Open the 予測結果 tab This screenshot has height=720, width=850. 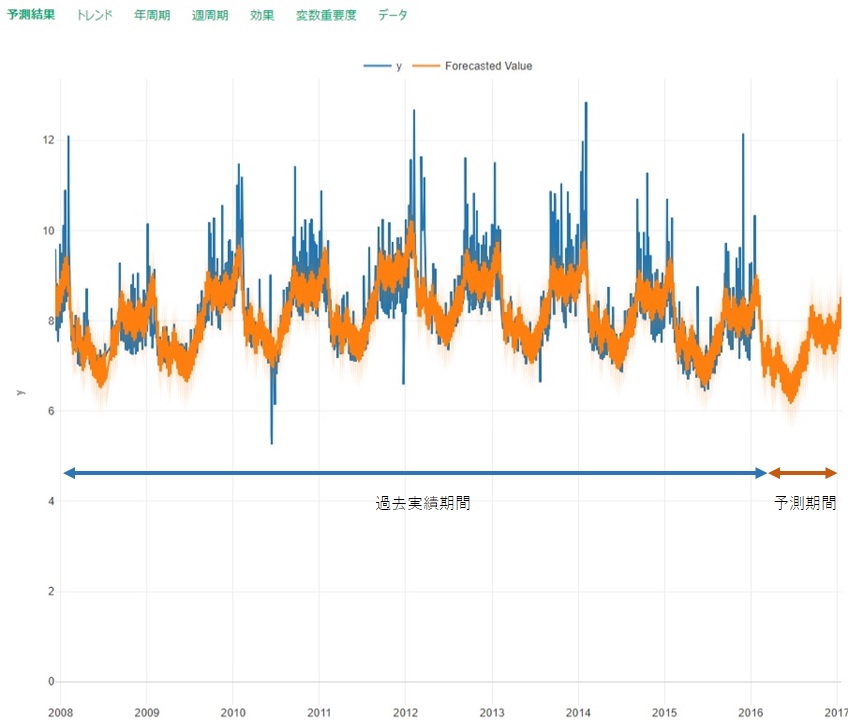pos(31,15)
